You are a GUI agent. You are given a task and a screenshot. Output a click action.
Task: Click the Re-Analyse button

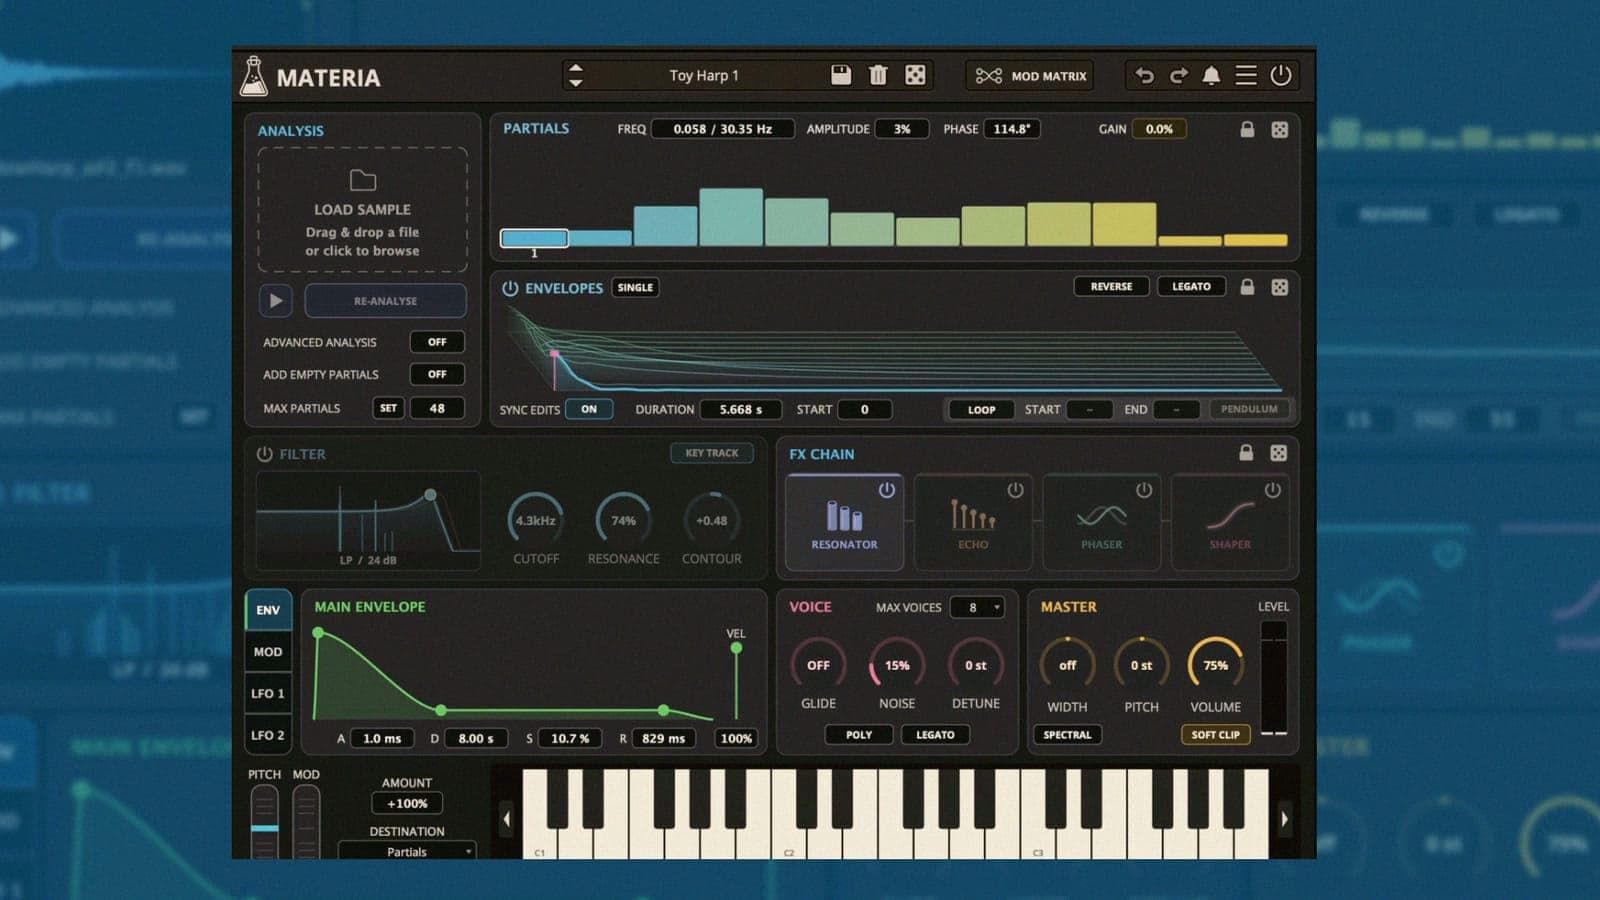pyautogui.click(x=385, y=301)
